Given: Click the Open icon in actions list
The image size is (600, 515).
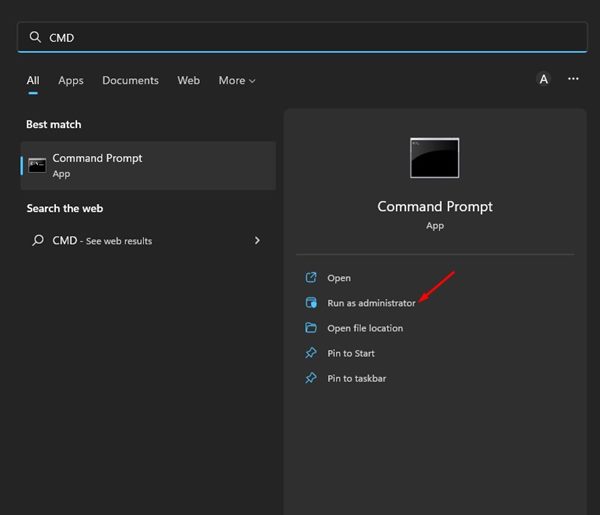Looking at the screenshot, I should [310, 278].
